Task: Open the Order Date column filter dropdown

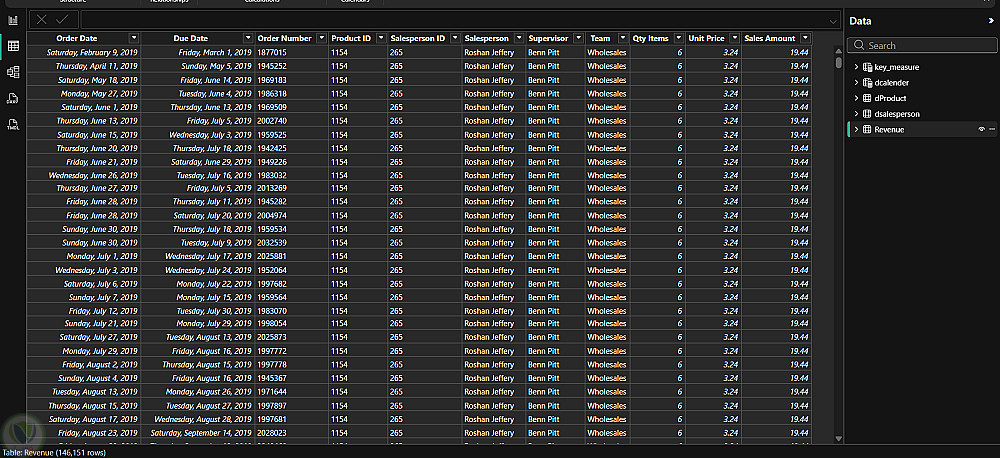Action: coord(133,38)
